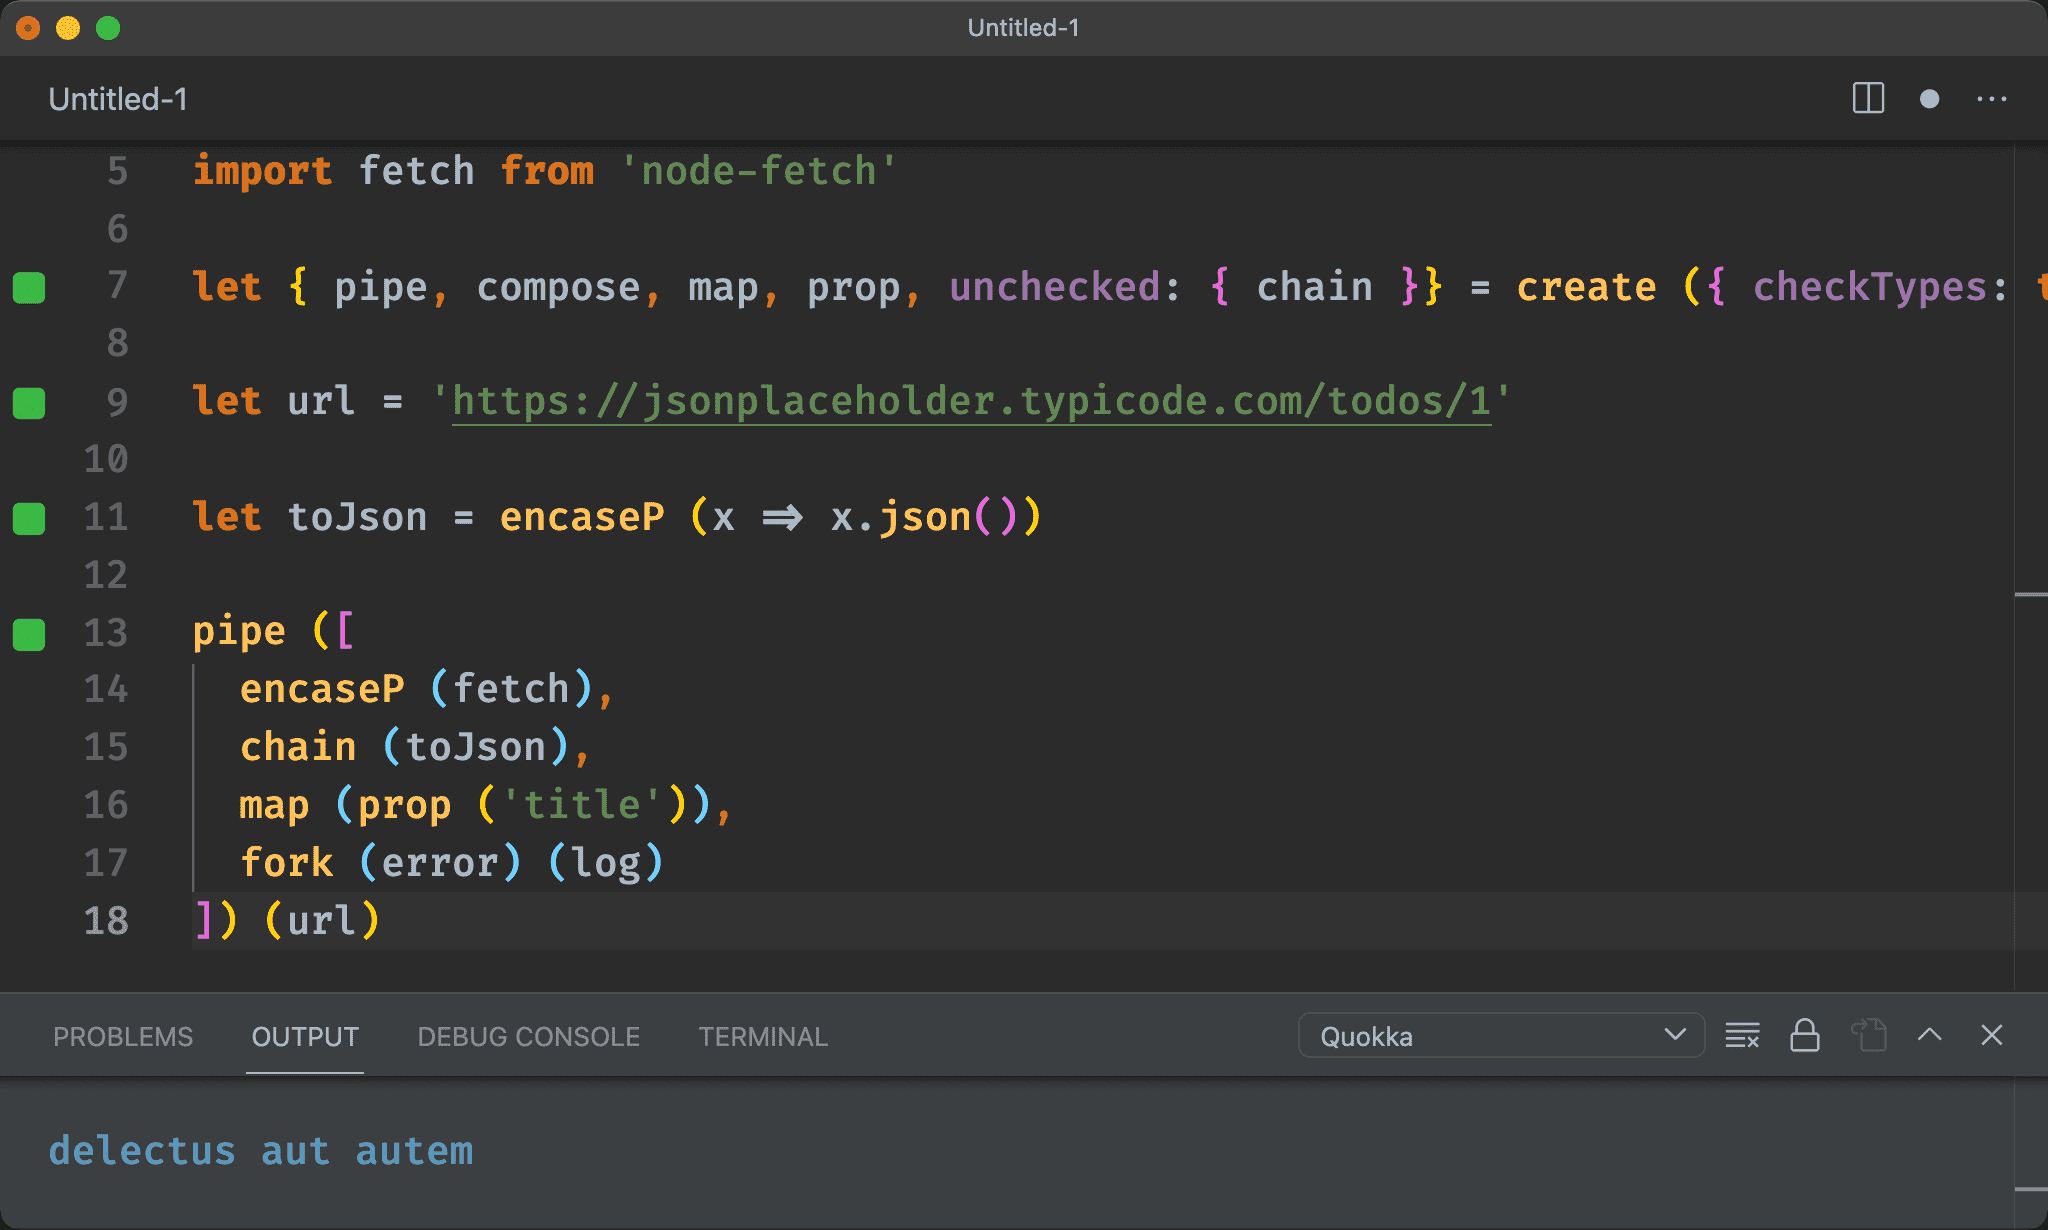Click Quokka green indicator on line 13

pos(29,634)
